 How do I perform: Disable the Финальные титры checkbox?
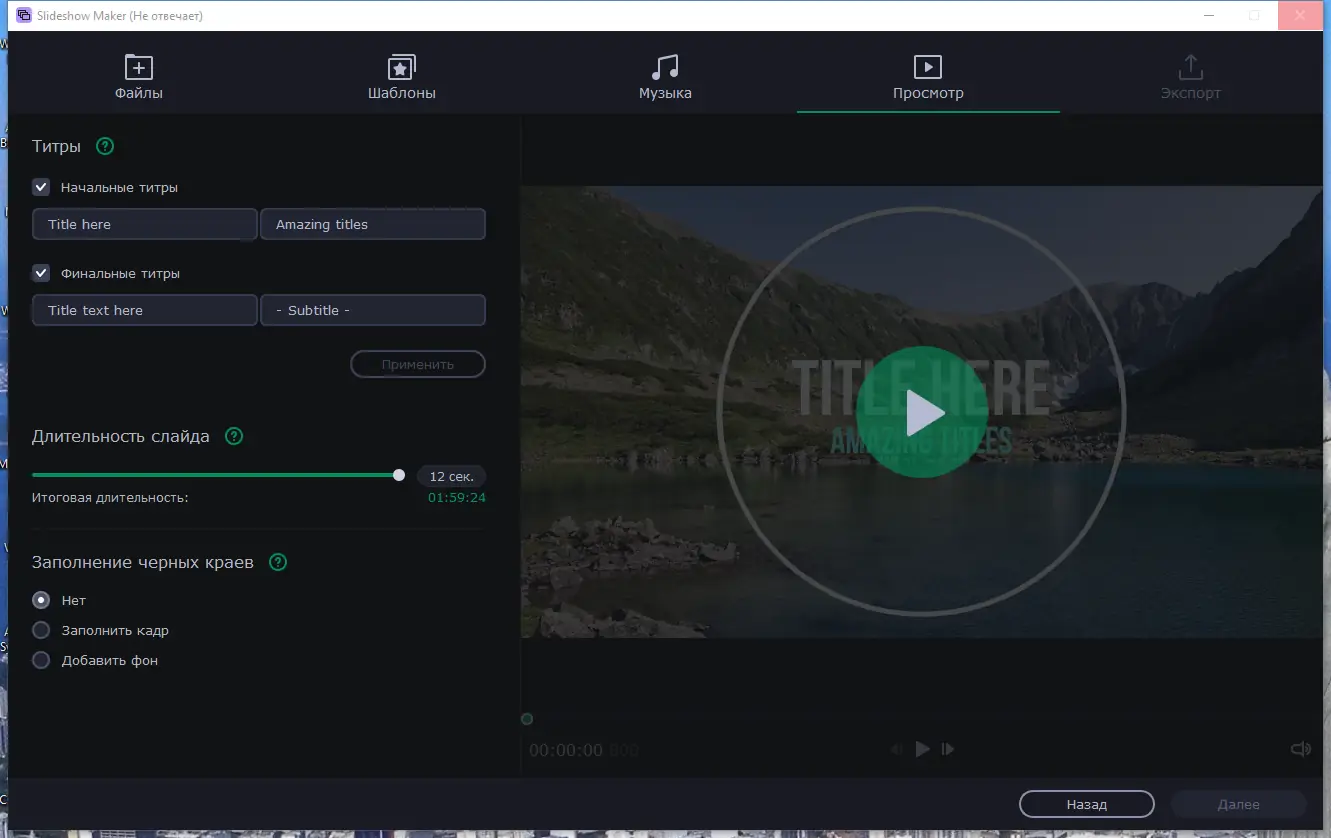coord(41,273)
